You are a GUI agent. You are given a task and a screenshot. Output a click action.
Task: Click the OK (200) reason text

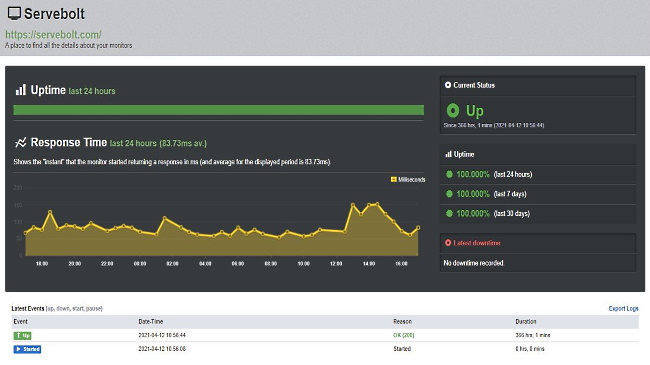pos(403,335)
